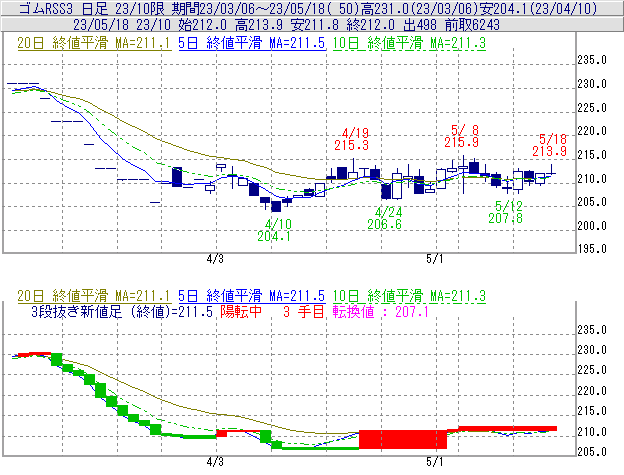Click the dark candlestick at the 4/10 low
The height and width of the screenshot is (475, 624).
276,206
